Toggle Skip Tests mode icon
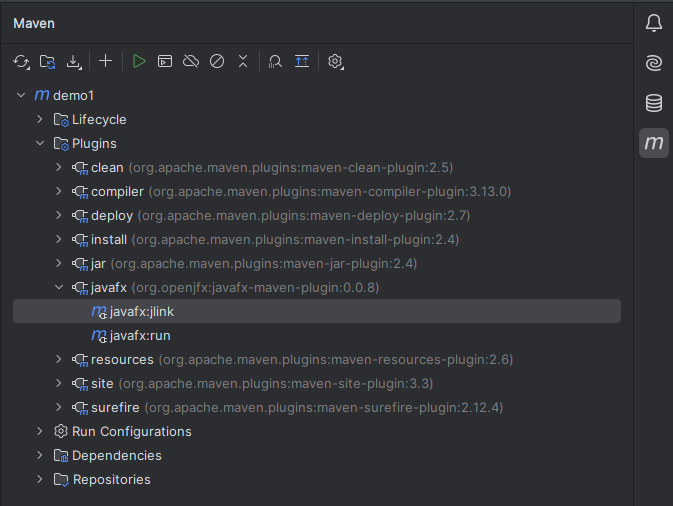The width and height of the screenshot is (673, 506). pos(217,61)
